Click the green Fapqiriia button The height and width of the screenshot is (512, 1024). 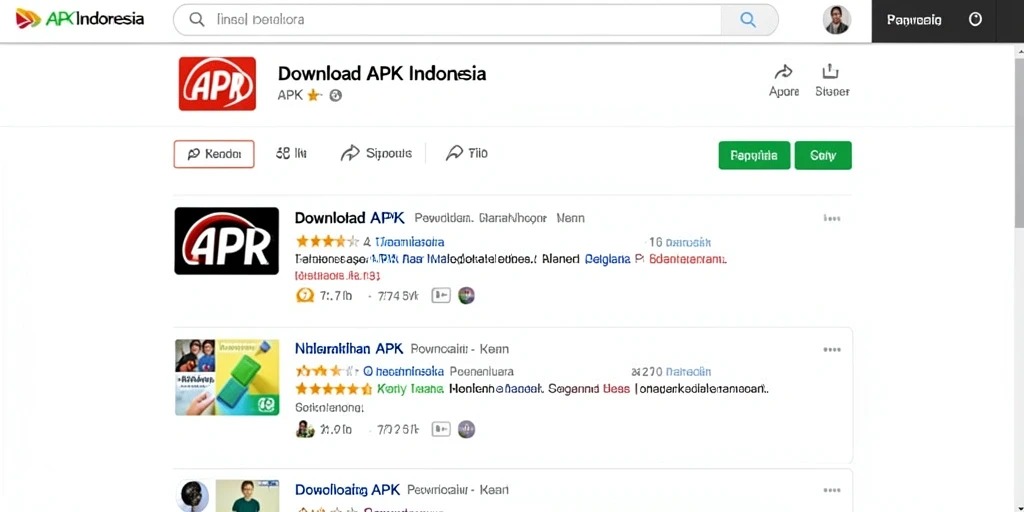(754, 155)
